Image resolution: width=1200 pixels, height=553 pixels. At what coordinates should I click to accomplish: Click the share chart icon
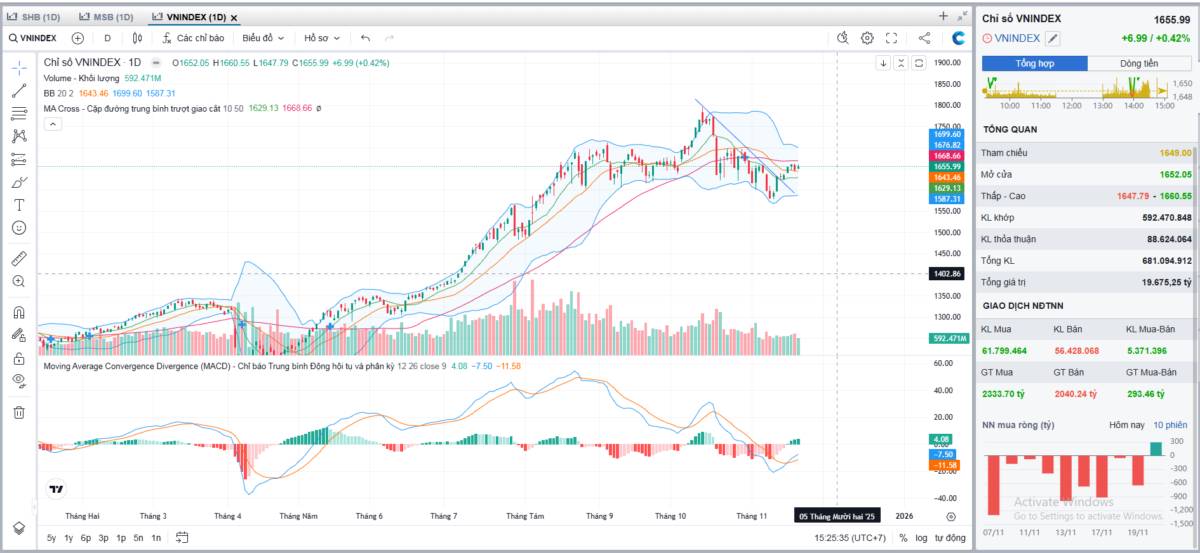[x=924, y=38]
